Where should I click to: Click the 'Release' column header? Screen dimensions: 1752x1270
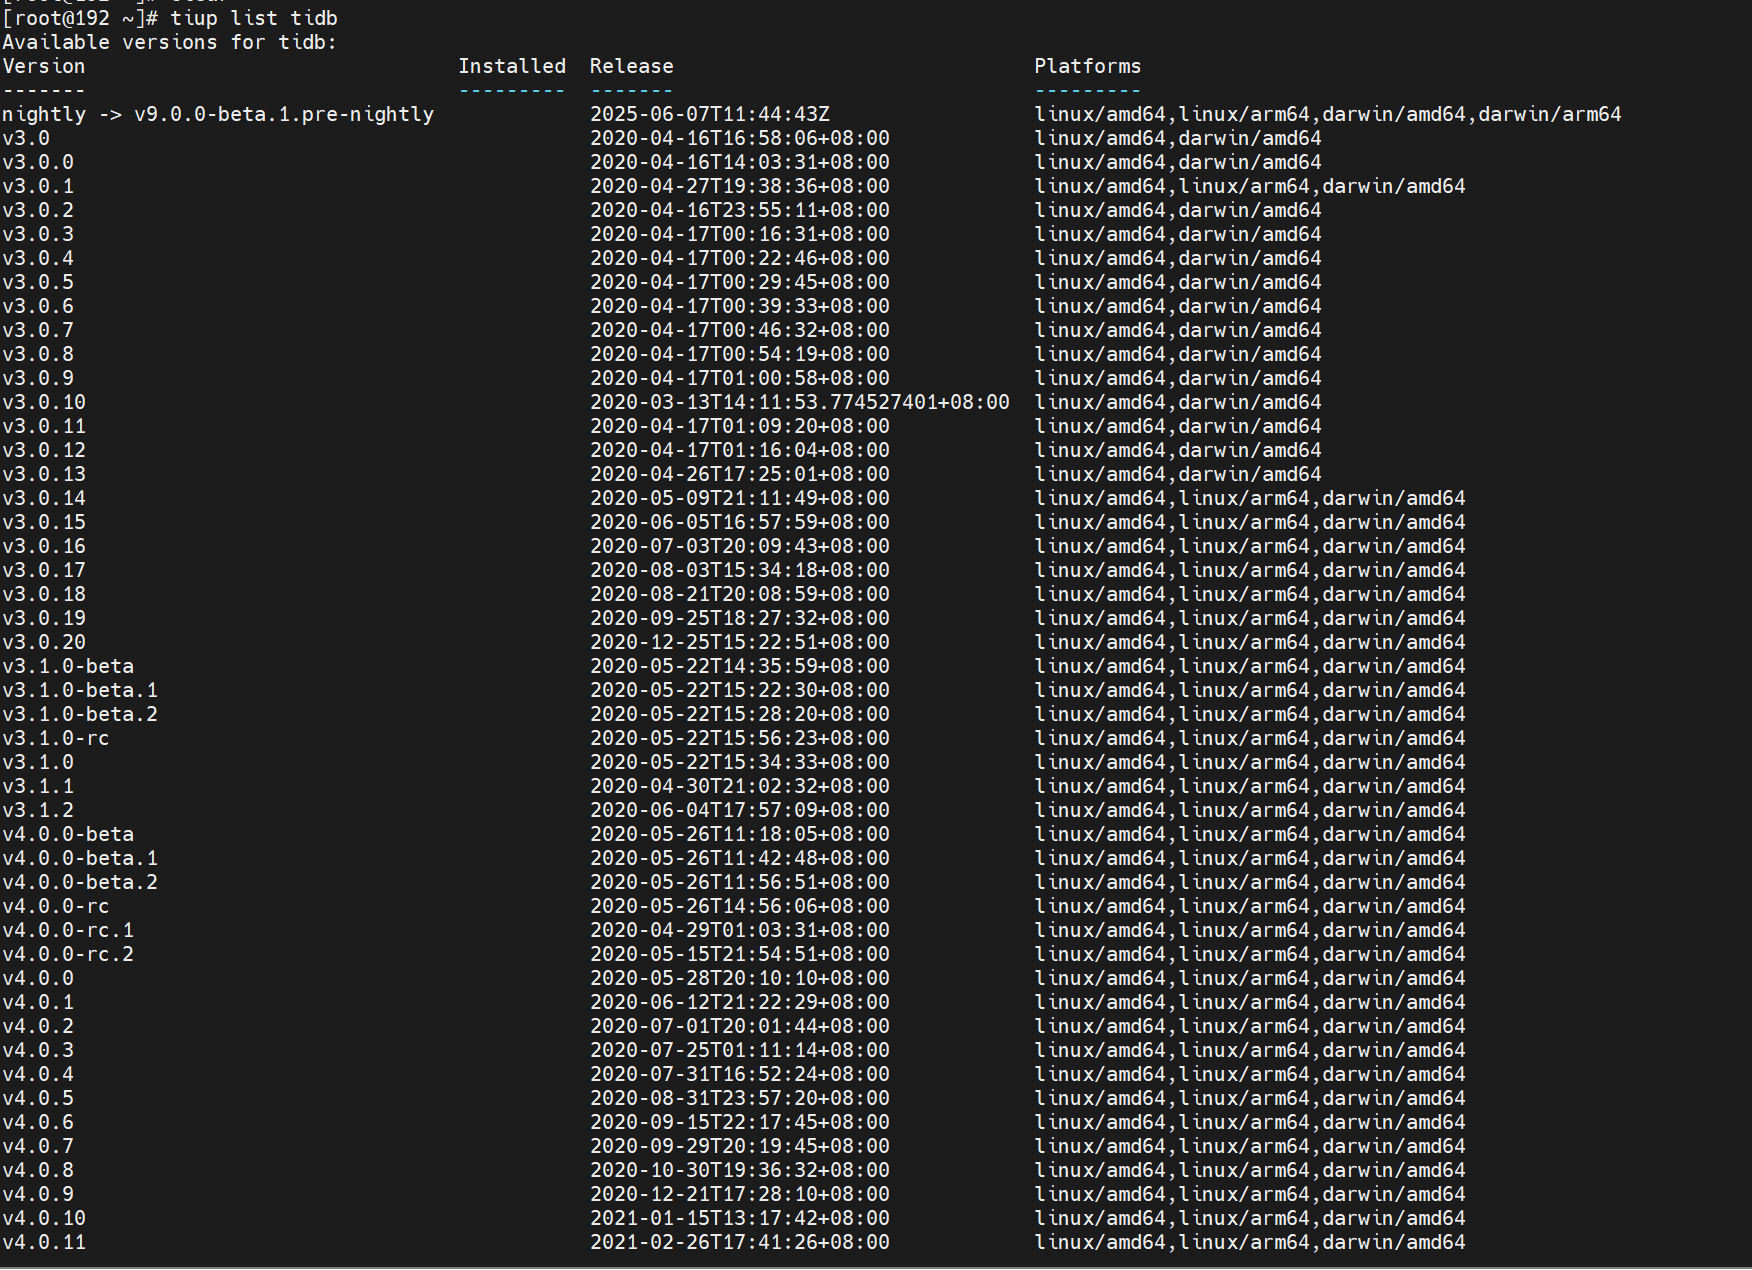click(x=632, y=66)
